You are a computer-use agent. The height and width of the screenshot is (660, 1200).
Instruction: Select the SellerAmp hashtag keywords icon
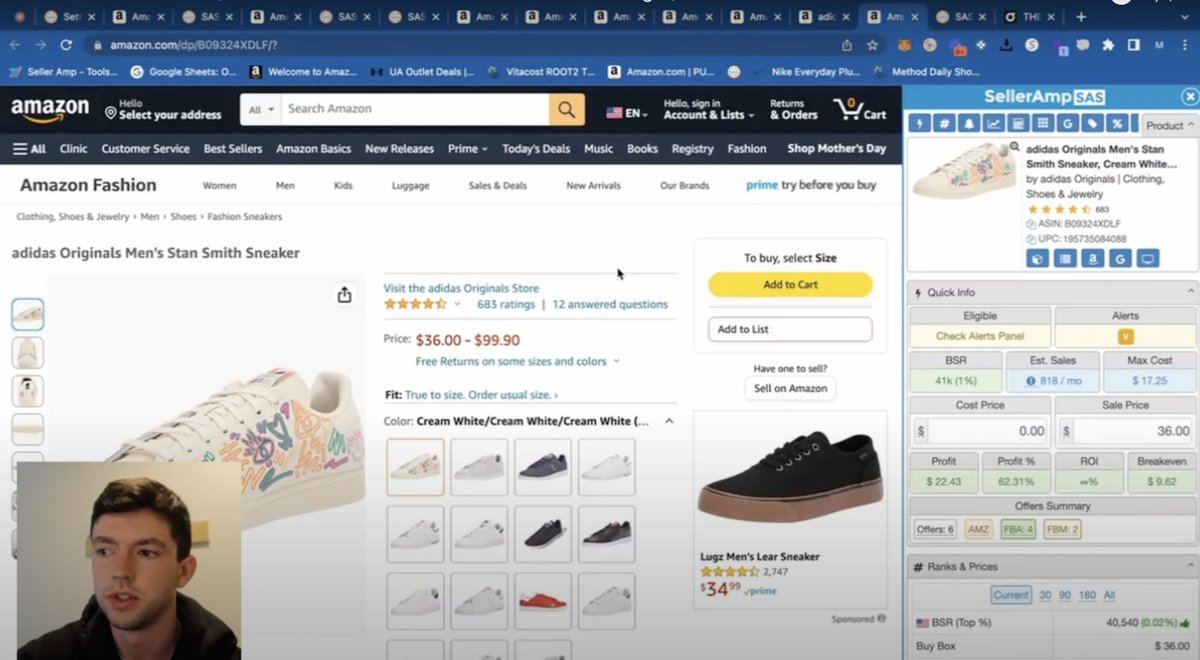coord(944,123)
